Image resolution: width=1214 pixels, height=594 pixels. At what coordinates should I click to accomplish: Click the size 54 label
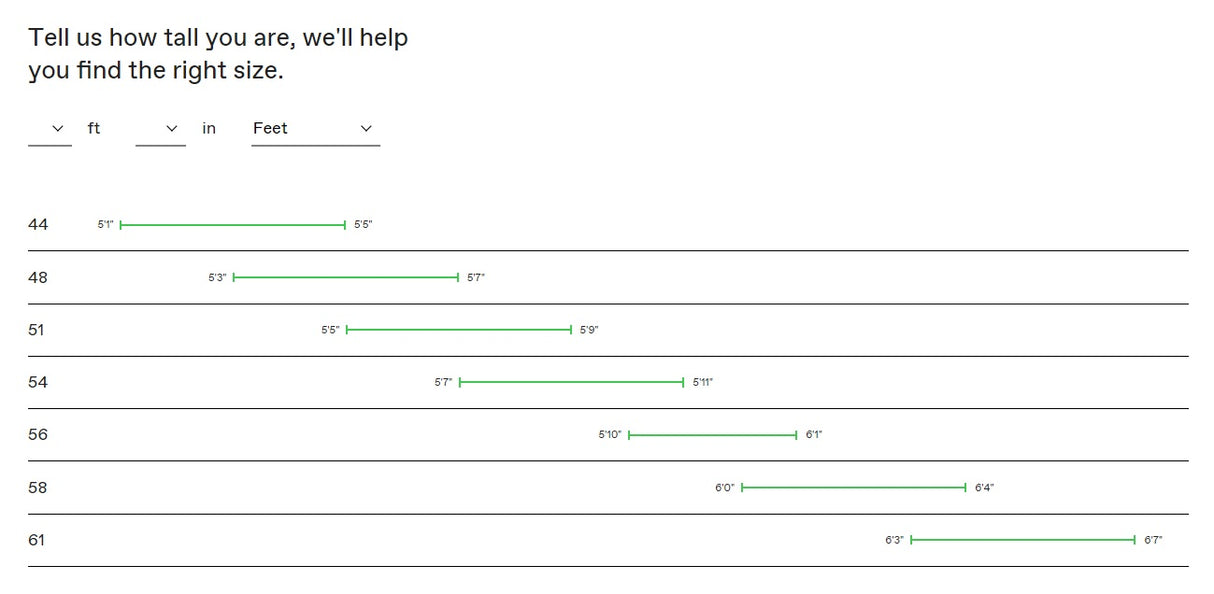(38, 382)
